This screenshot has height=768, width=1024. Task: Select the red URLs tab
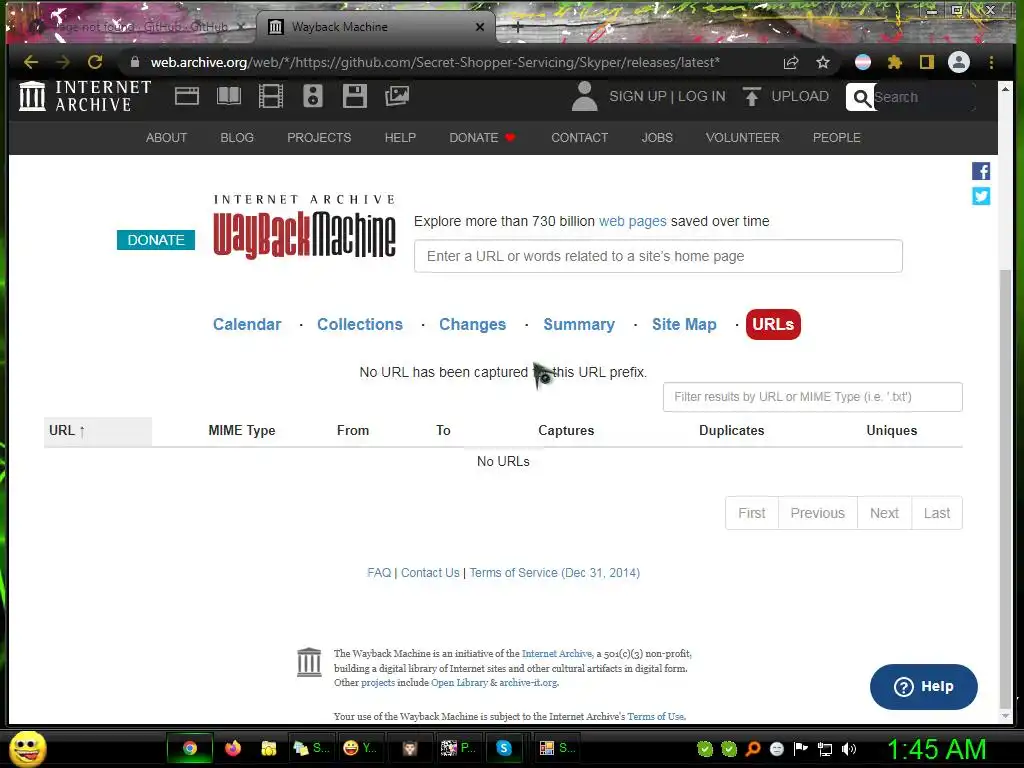[x=773, y=325]
